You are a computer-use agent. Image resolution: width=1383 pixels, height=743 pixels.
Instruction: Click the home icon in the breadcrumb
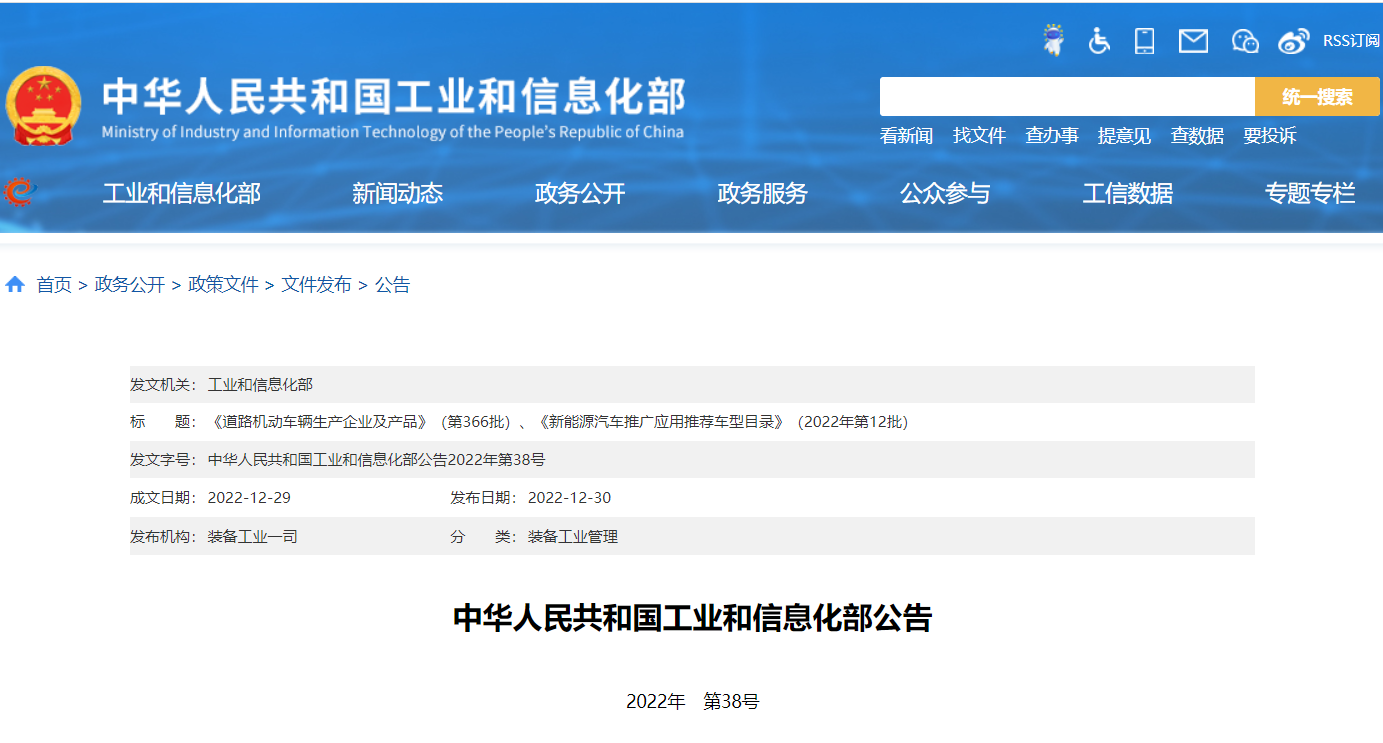[x=15, y=284]
